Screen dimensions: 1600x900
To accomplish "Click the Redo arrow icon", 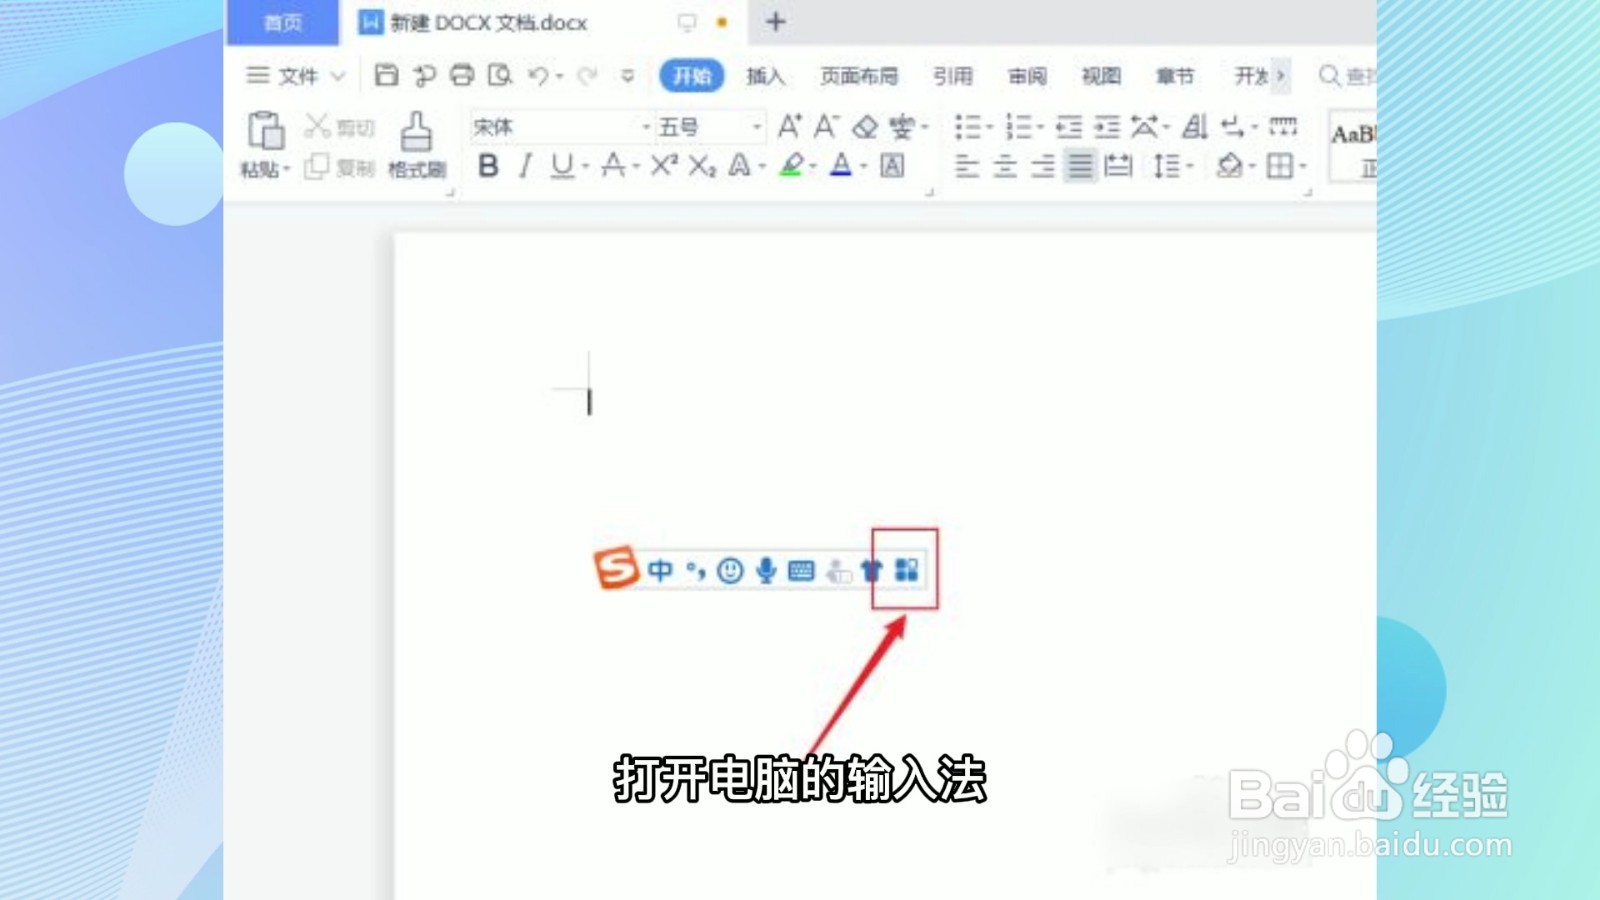I will [587, 76].
